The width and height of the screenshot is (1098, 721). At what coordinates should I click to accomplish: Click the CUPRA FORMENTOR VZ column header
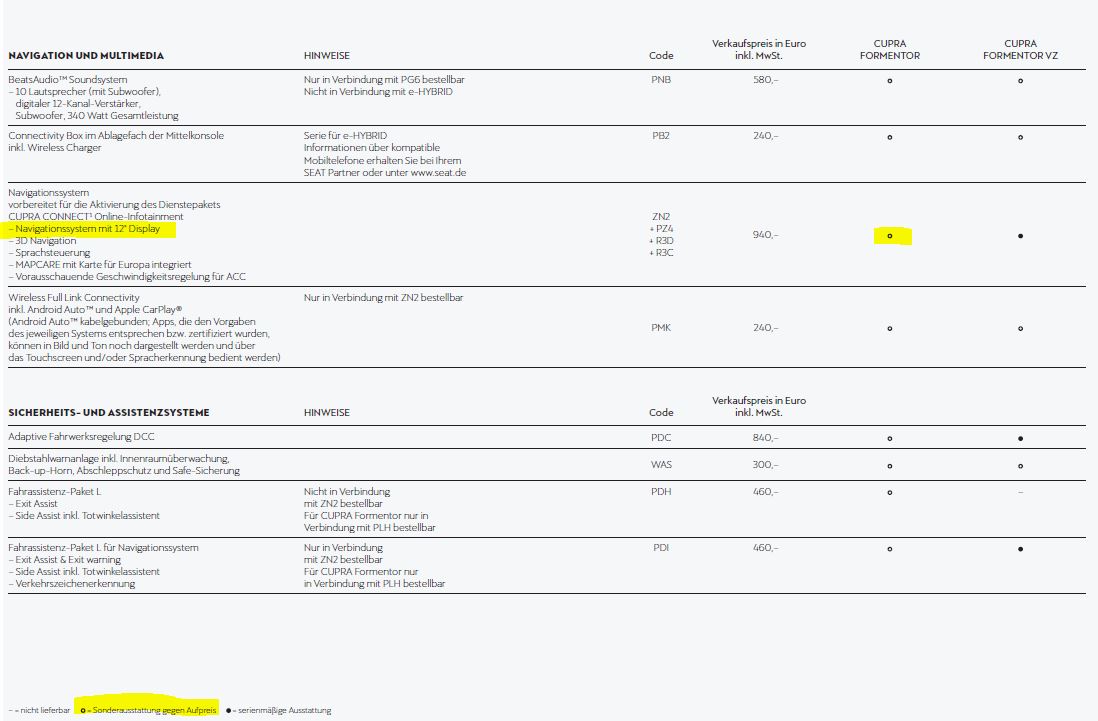click(x=1020, y=50)
